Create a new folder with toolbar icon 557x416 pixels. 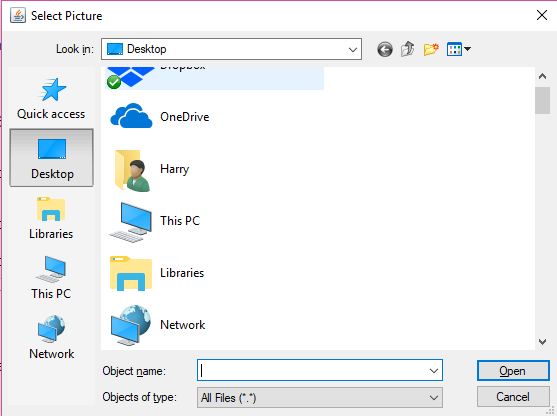coord(431,49)
